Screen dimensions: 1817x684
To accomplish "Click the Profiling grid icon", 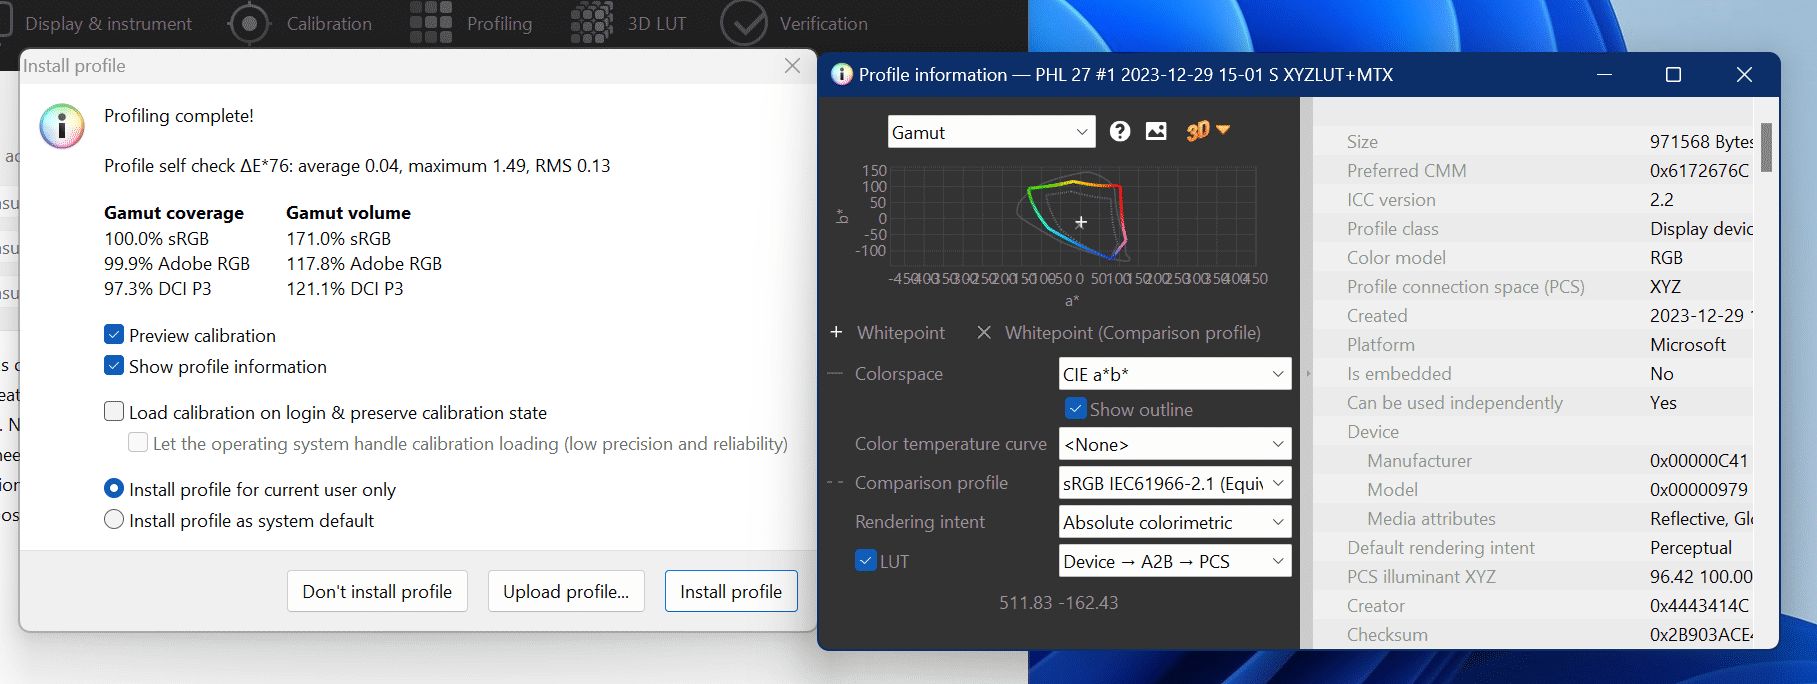I will click(x=431, y=23).
